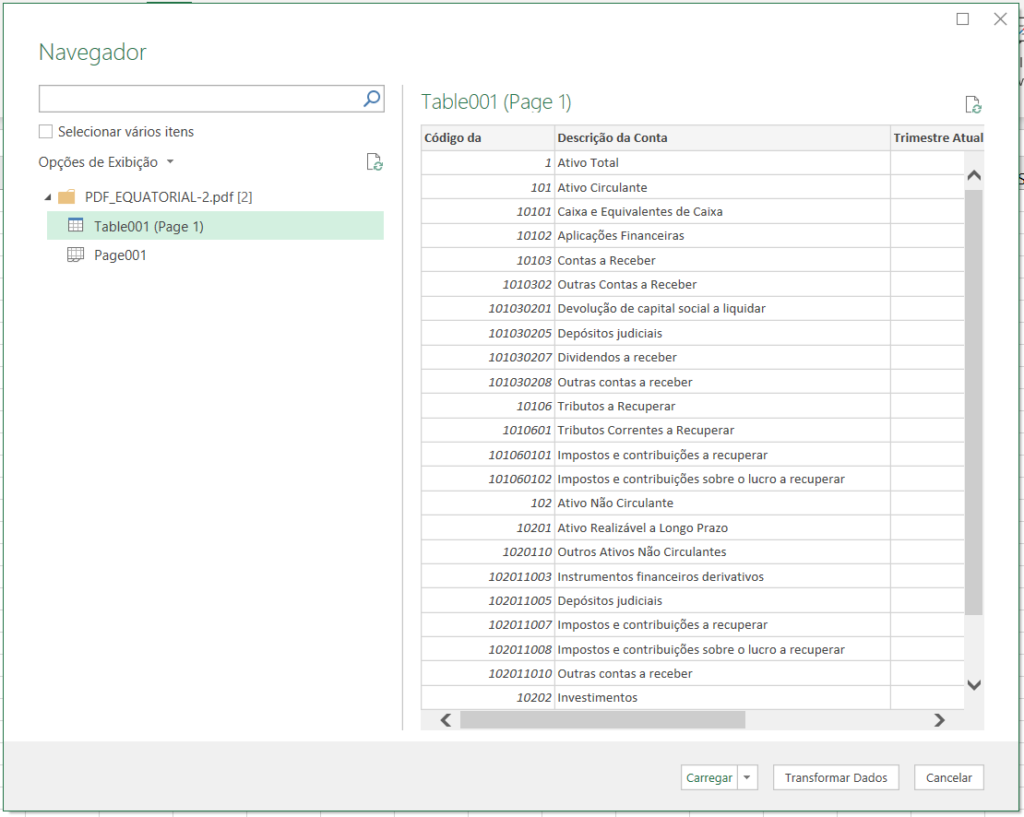Click the horizontal scrollbar thumb in preview

[x=602, y=720]
